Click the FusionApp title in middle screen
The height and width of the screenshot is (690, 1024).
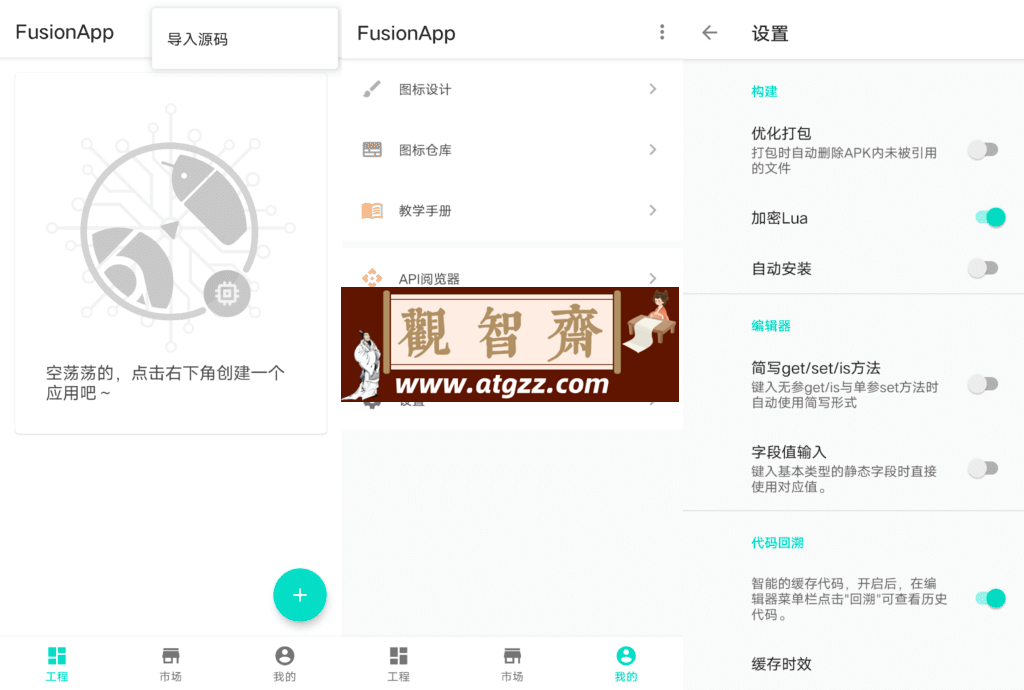pyautogui.click(x=406, y=33)
